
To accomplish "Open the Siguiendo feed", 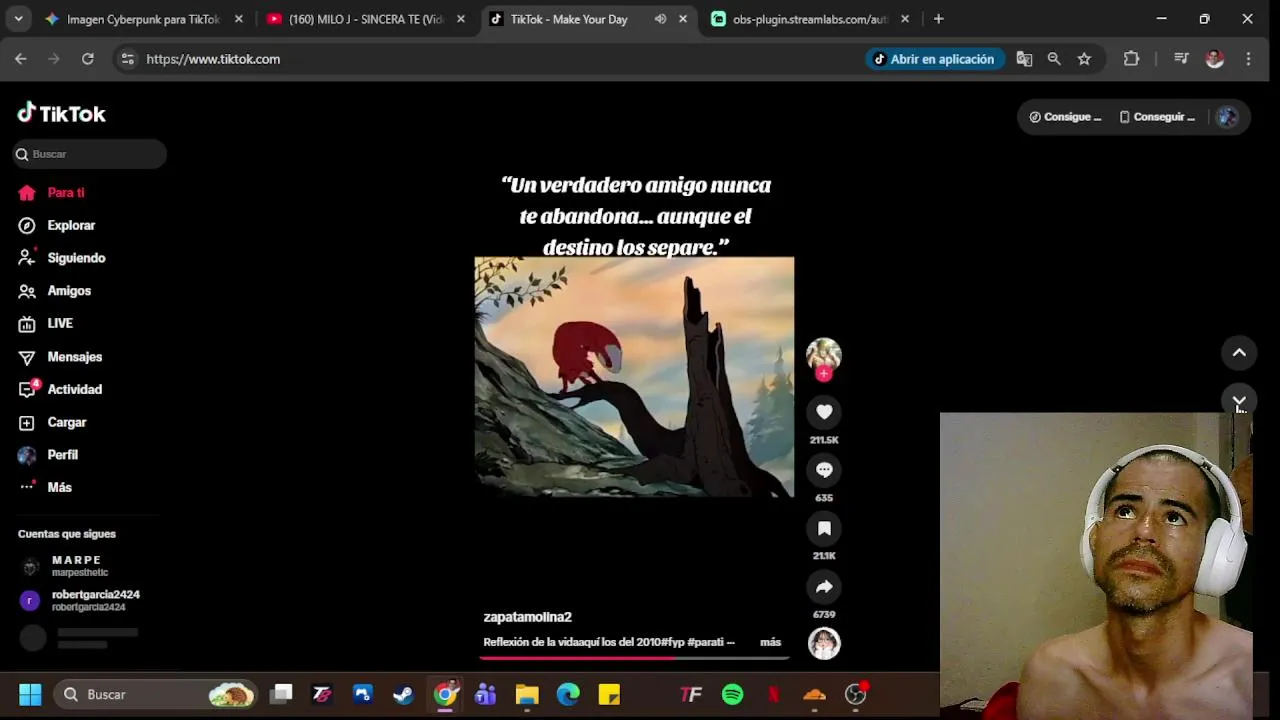I will click(76, 258).
